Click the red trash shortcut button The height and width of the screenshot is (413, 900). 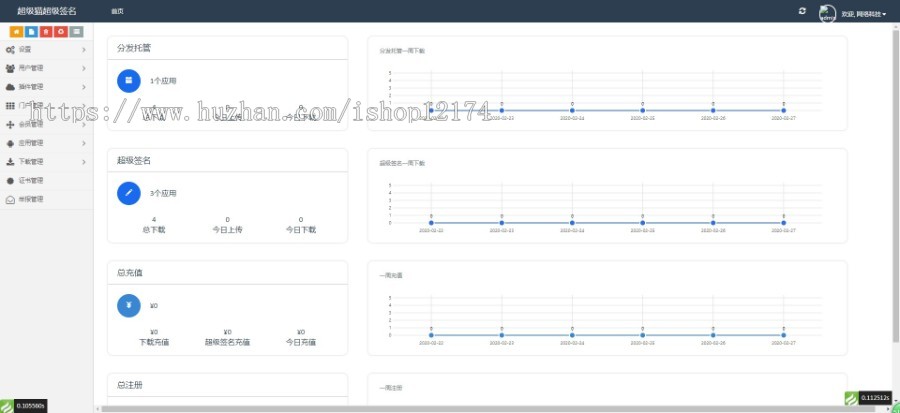pos(46,32)
